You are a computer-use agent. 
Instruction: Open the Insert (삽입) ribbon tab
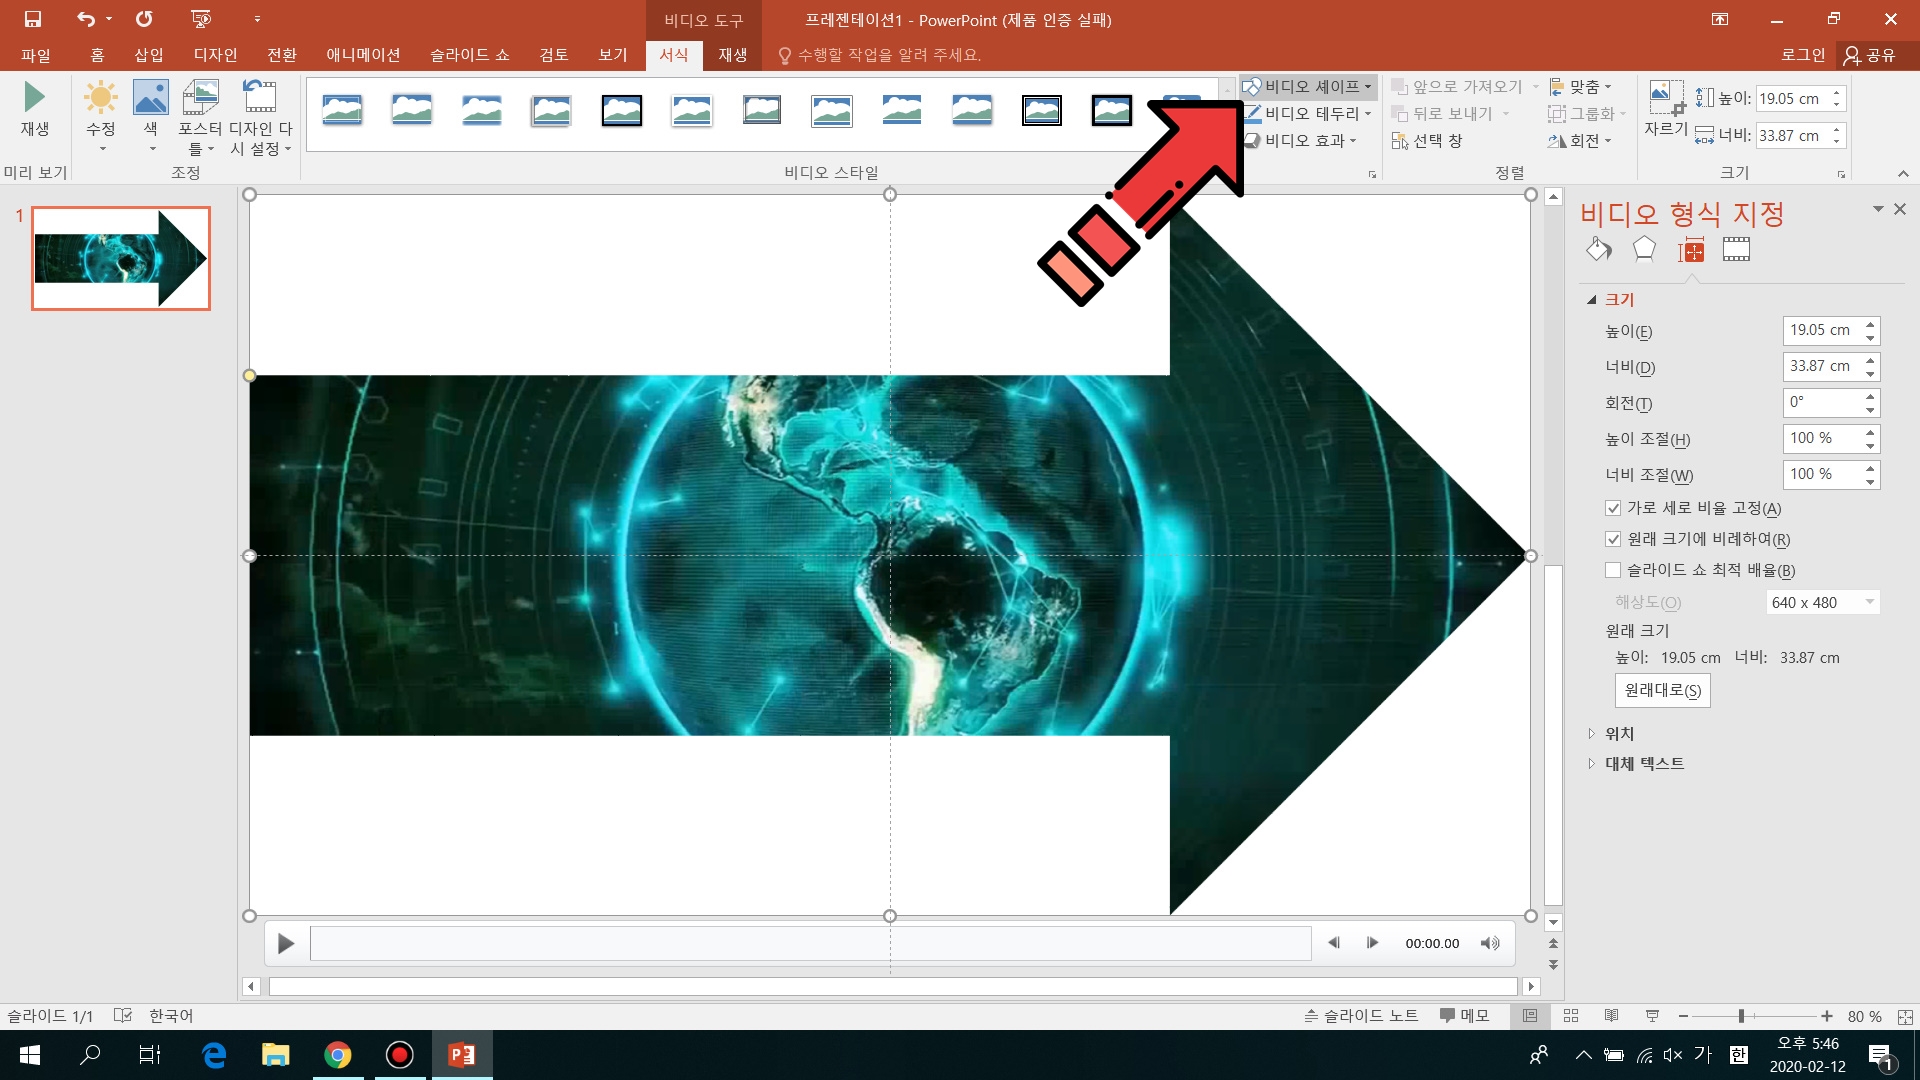tap(149, 55)
